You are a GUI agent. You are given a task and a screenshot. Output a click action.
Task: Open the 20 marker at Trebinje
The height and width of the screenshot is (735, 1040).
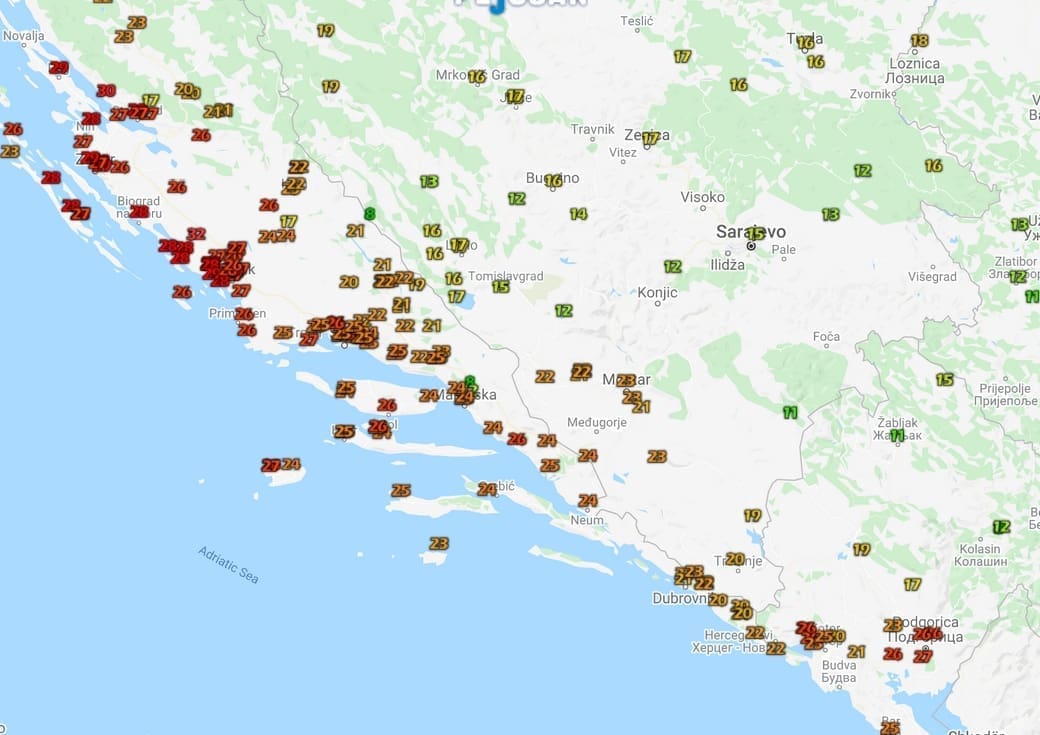pyautogui.click(x=735, y=559)
